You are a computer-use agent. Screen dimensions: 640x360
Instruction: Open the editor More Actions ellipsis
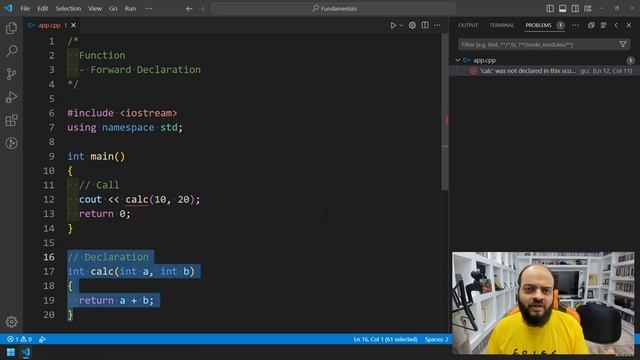437,25
